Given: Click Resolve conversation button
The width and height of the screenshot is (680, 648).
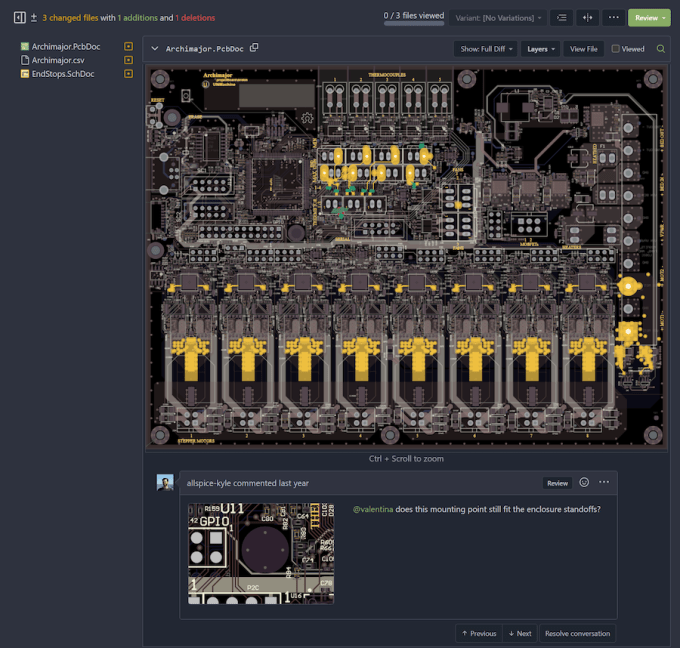Looking at the screenshot, I should pos(576,633).
